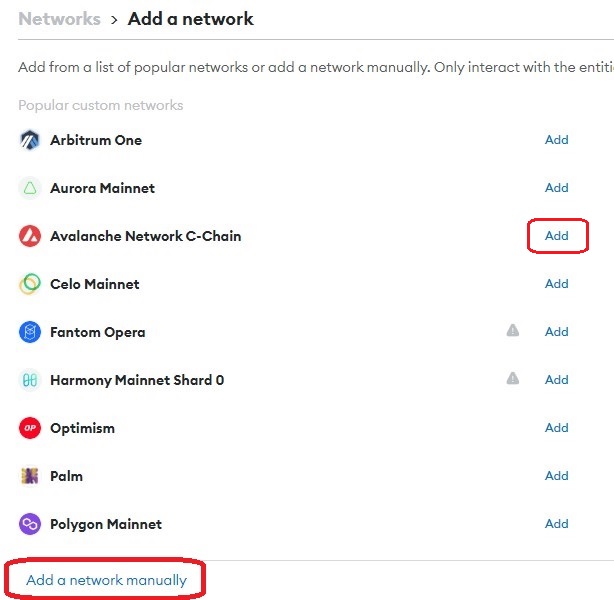The width and height of the screenshot is (614, 600).
Task: Go back to Networks breadcrumb
Action: [x=59, y=19]
